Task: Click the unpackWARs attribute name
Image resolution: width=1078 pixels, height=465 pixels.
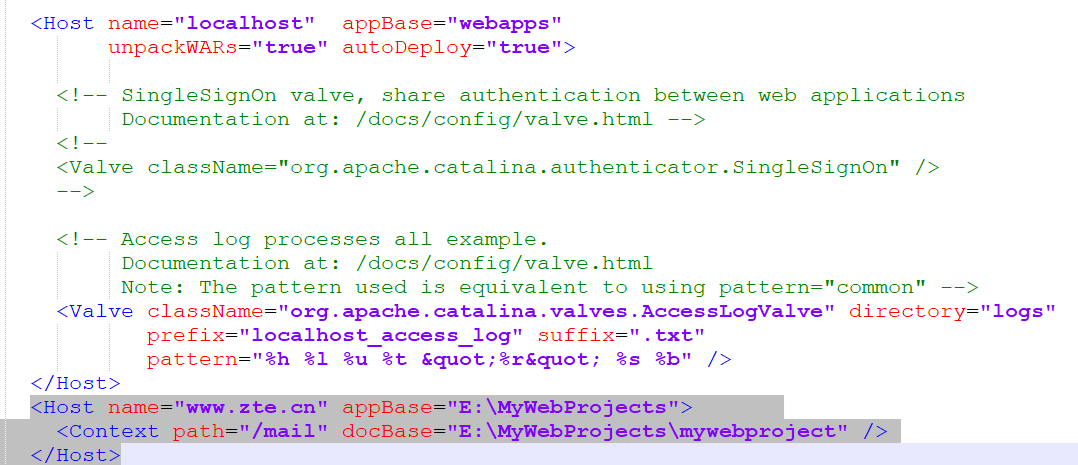Action: 173,47
